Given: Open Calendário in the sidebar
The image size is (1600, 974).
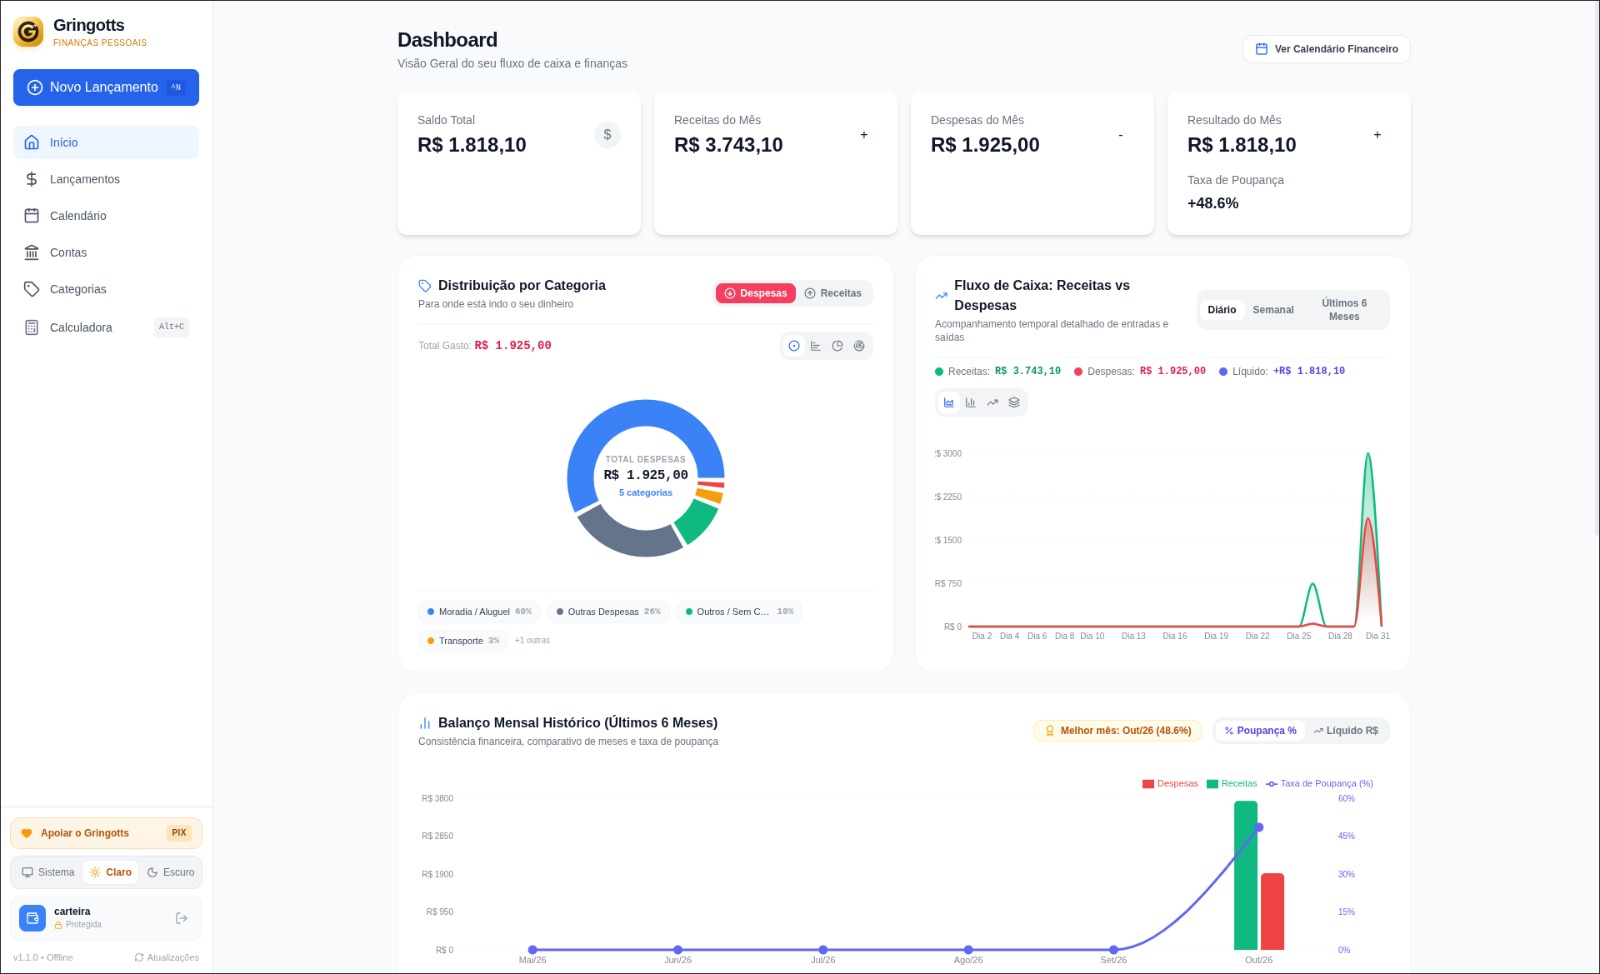Looking at the screenshot, I should (106, 216).
